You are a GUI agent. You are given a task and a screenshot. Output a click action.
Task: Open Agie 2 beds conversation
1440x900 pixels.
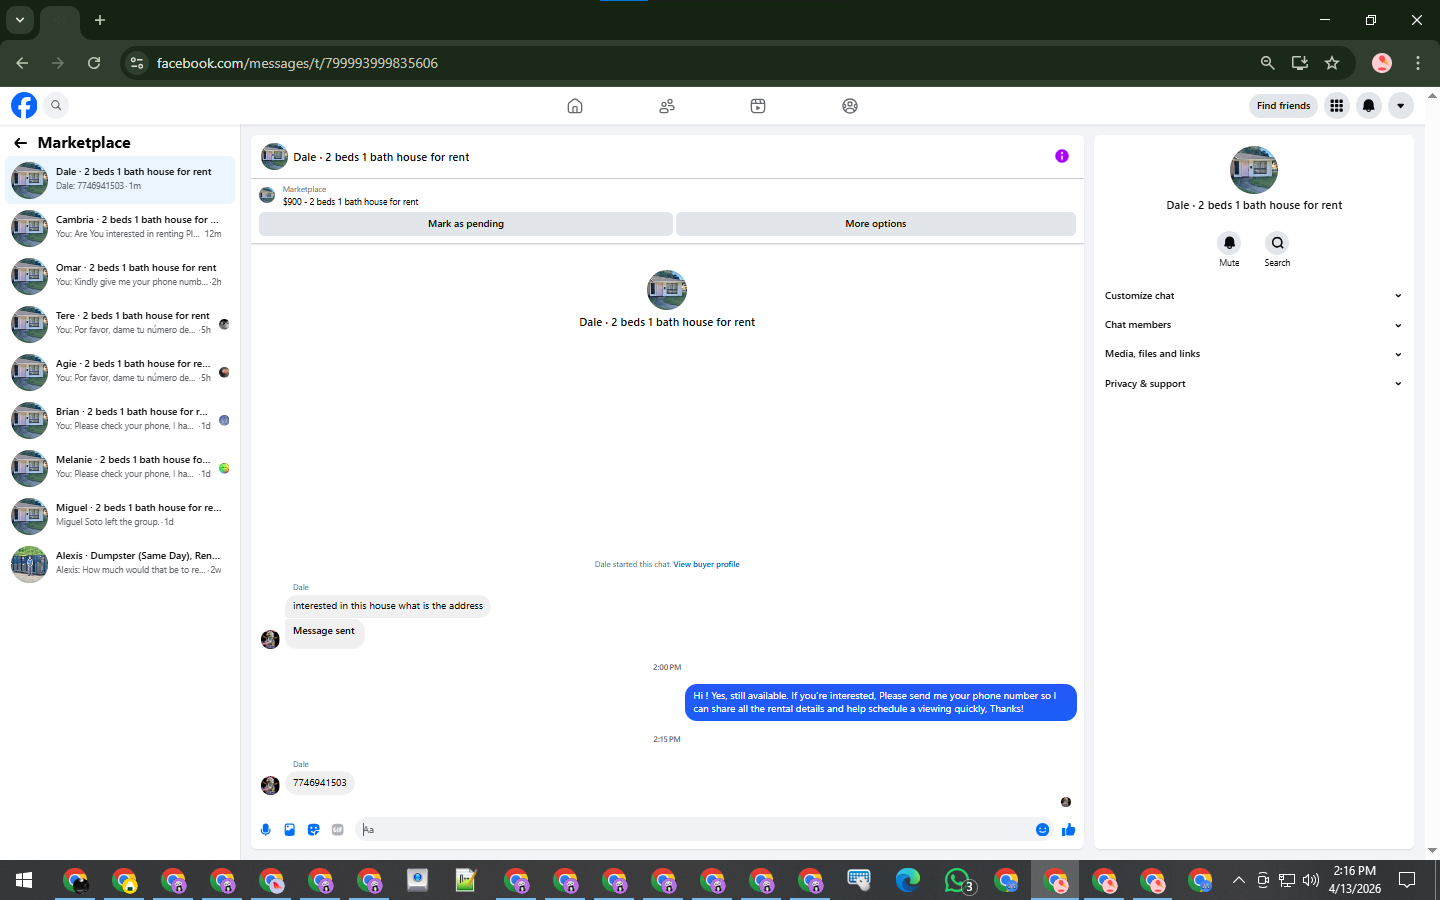pos(120,371)
